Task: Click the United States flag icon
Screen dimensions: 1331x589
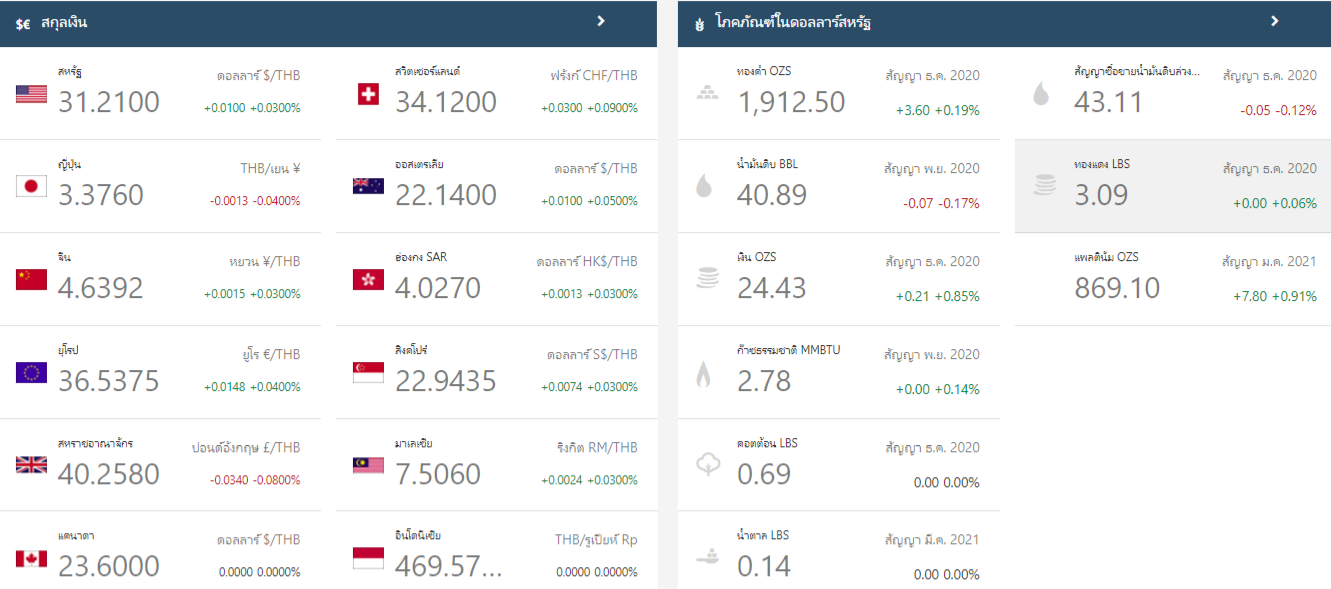Action: click(x=31, y=94)
